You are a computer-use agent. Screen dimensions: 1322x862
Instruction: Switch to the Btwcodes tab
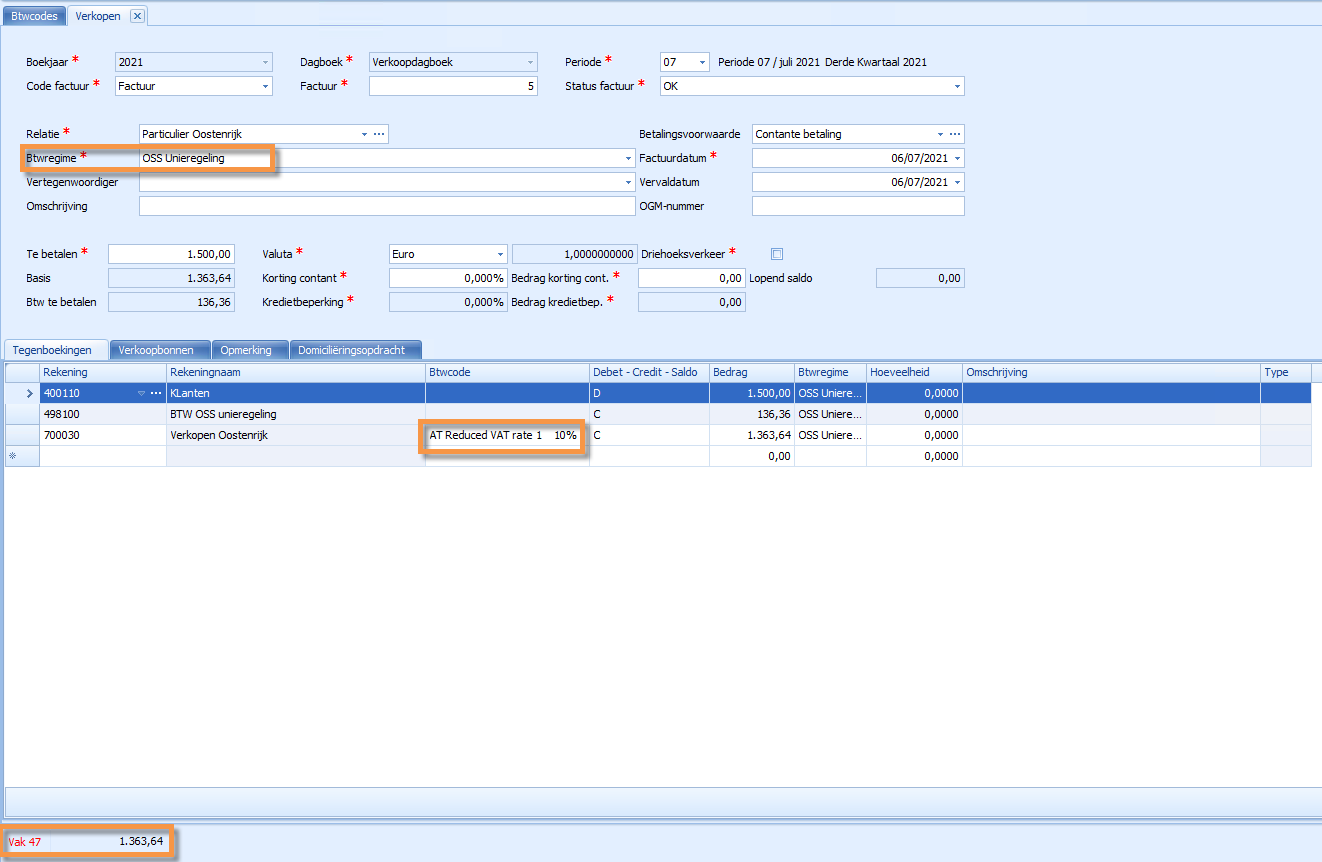(34, 16)
